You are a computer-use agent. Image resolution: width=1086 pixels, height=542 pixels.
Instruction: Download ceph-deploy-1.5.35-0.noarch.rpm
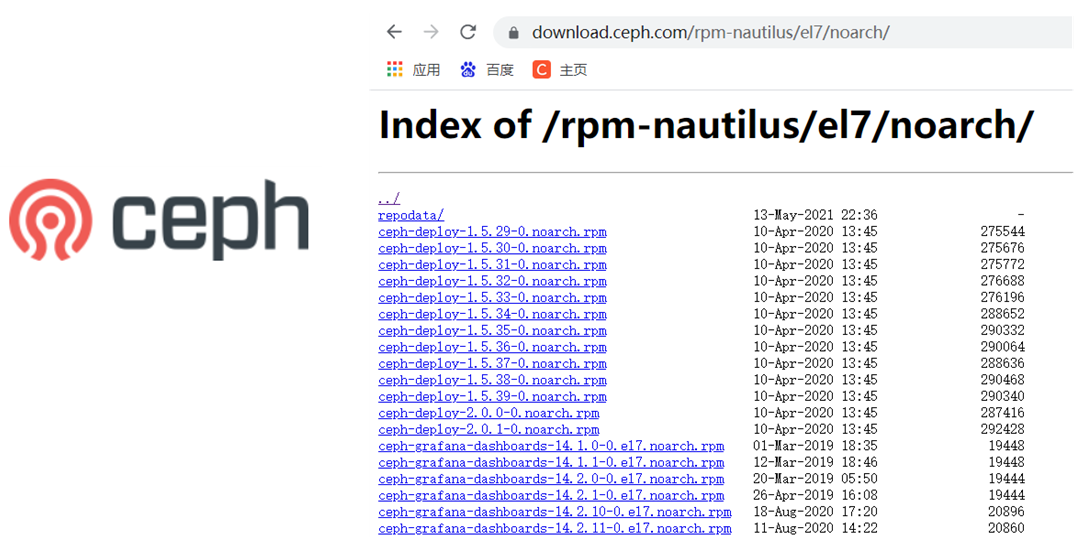[492, 330]
